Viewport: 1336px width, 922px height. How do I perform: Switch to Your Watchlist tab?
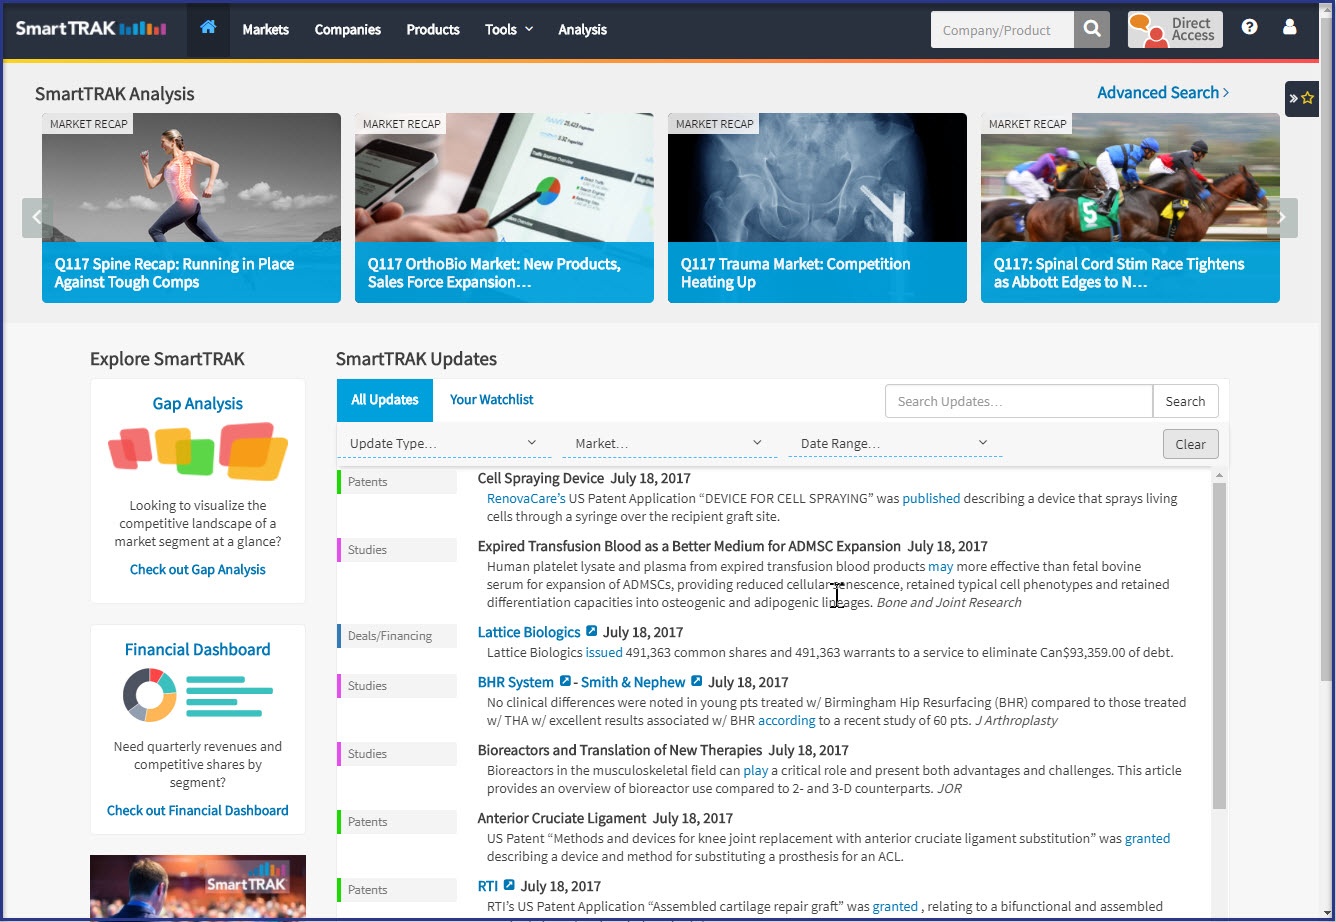[492, 399]
